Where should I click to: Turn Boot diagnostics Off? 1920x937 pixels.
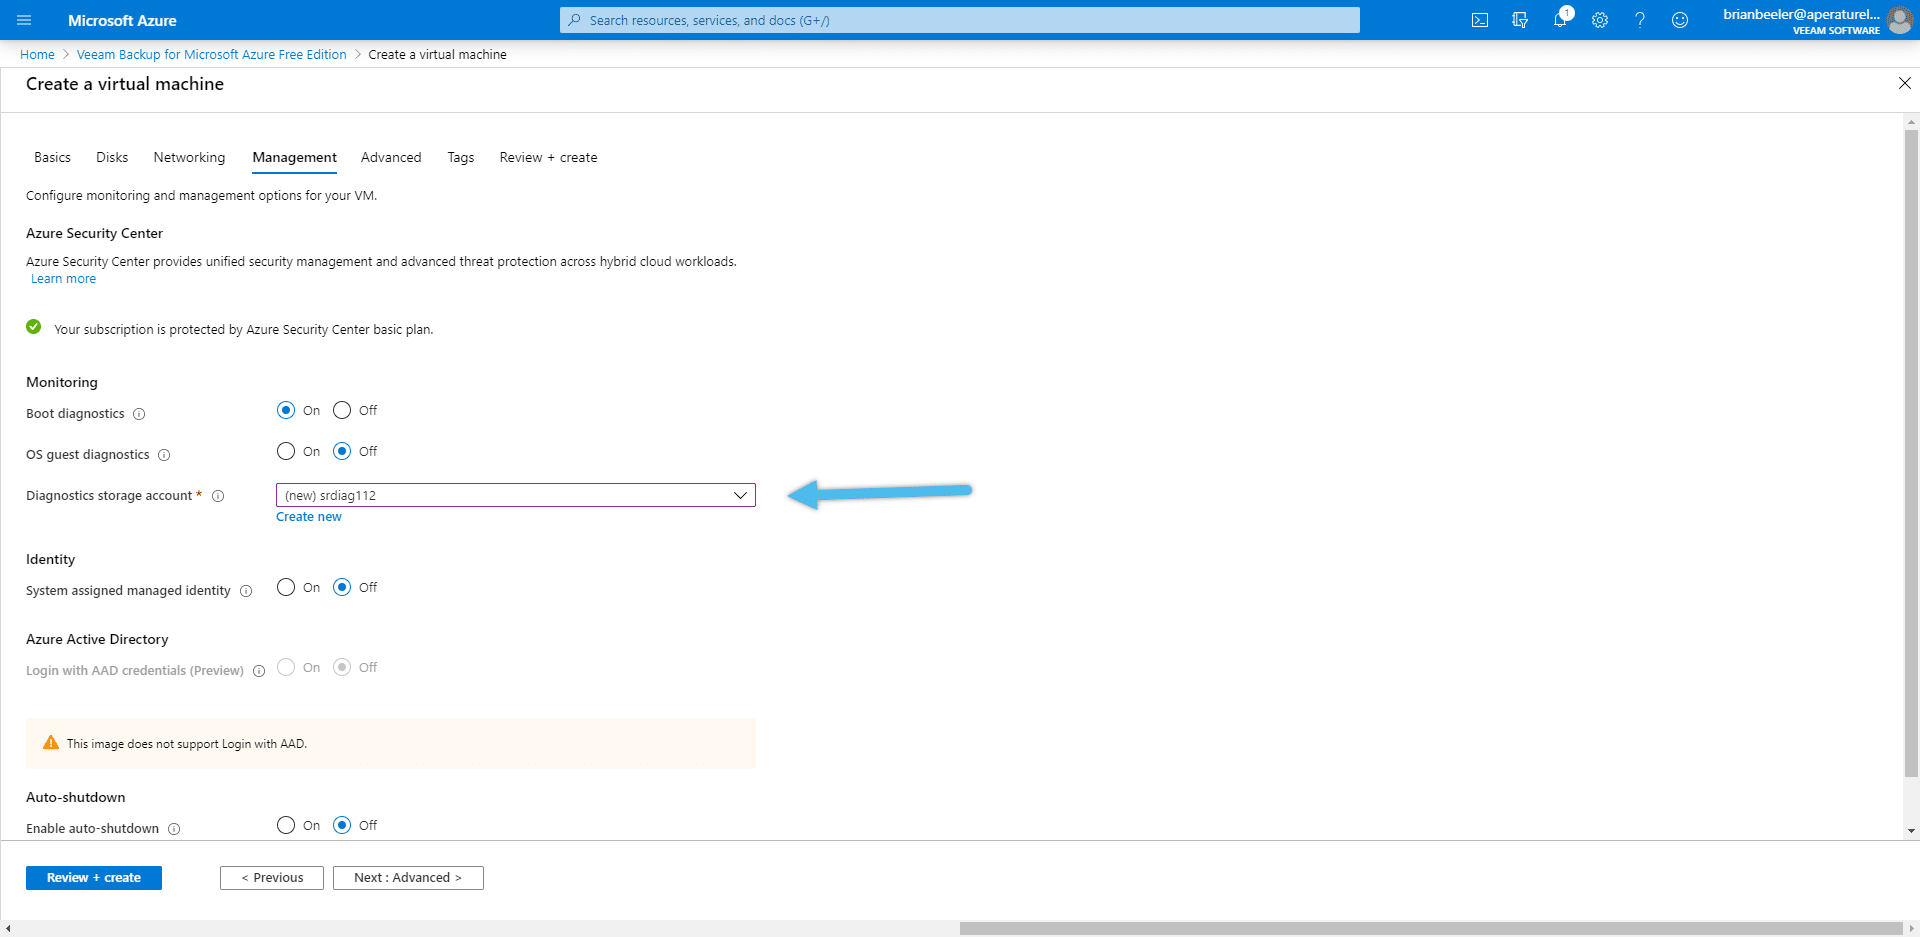click(x=342, y=410)
